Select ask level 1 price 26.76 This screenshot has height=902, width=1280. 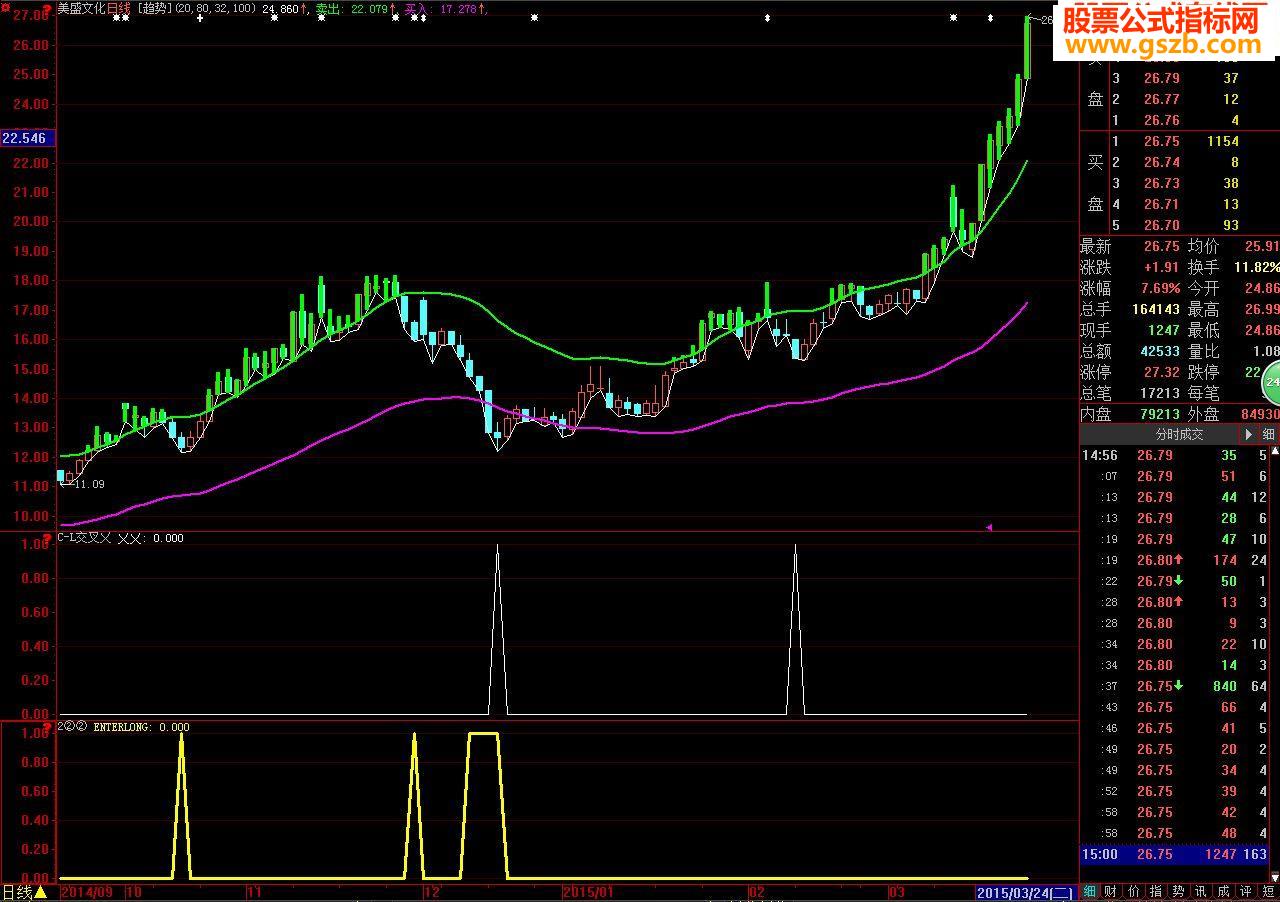click(1161, 120)
